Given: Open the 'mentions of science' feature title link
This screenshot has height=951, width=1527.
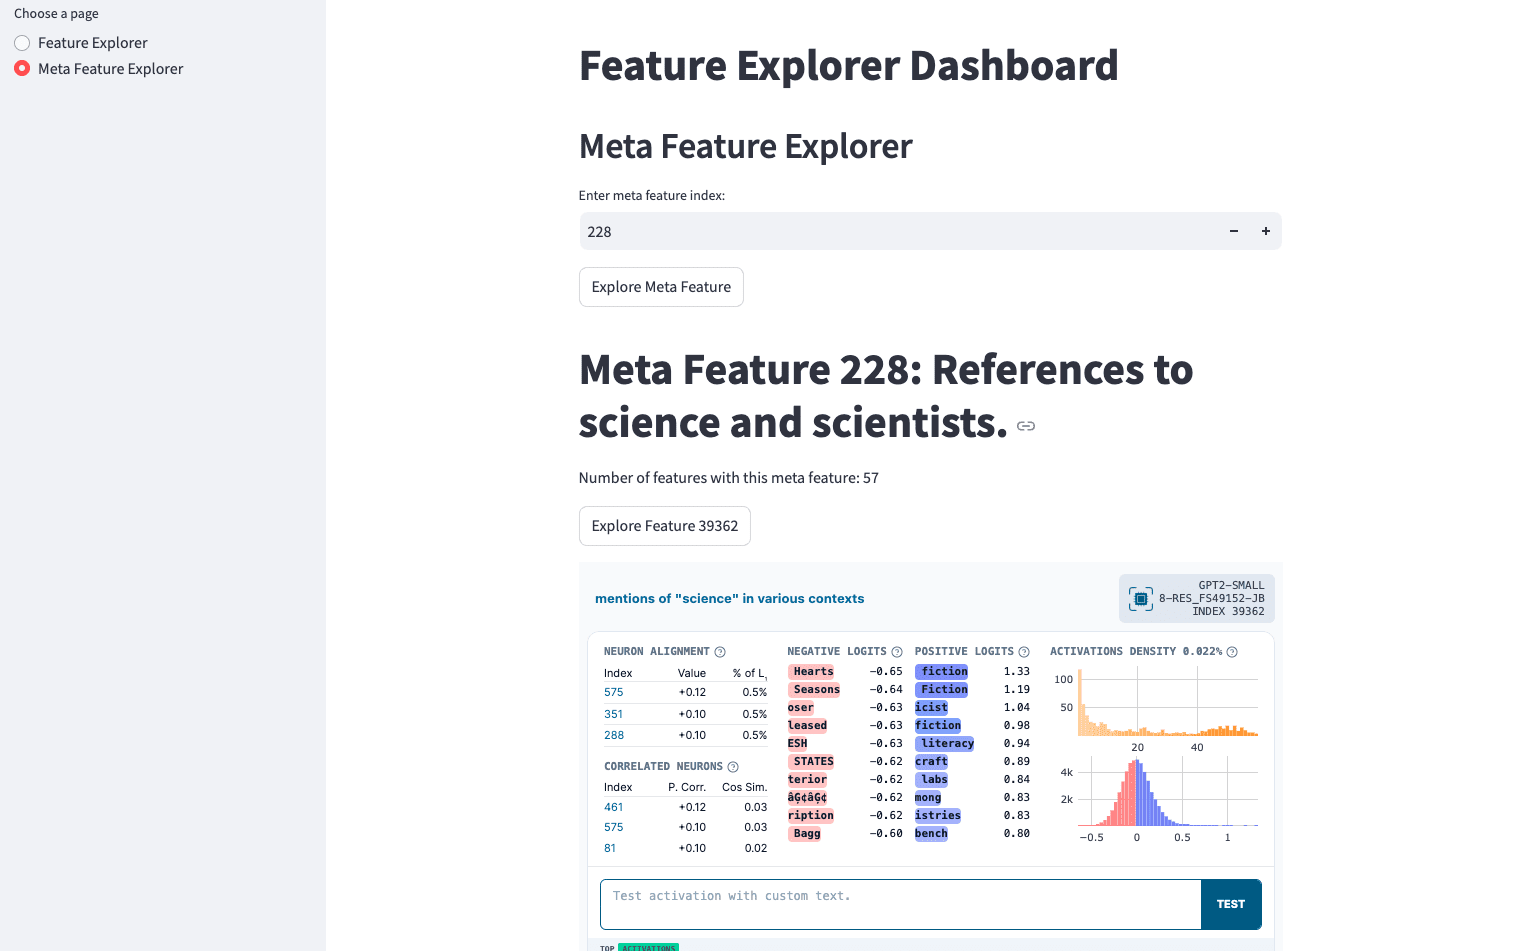Looking at the screenshot, I should [x=729, y=599].
